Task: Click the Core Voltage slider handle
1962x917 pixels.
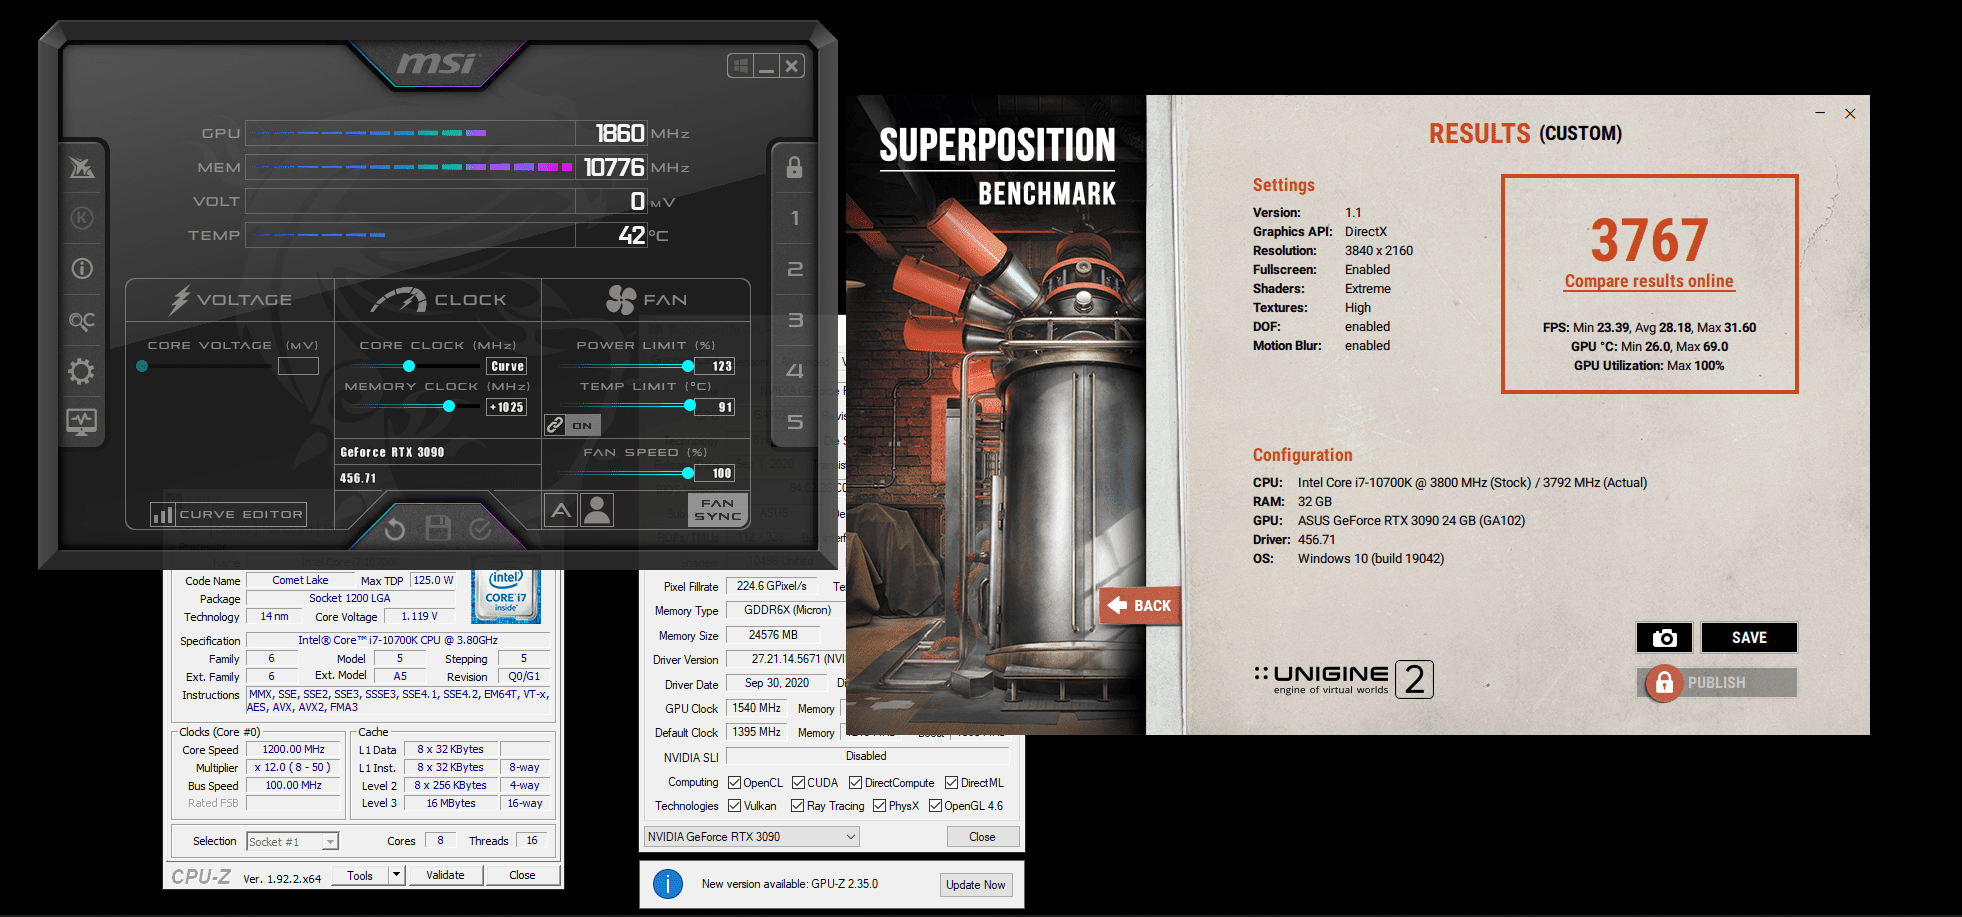Action: coord(142,366)
